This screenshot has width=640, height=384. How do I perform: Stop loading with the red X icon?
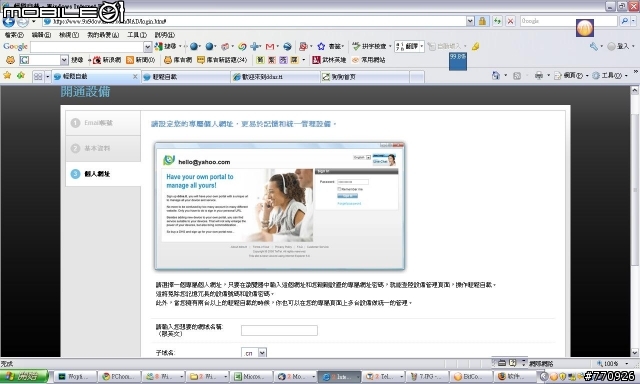(510, 21)
